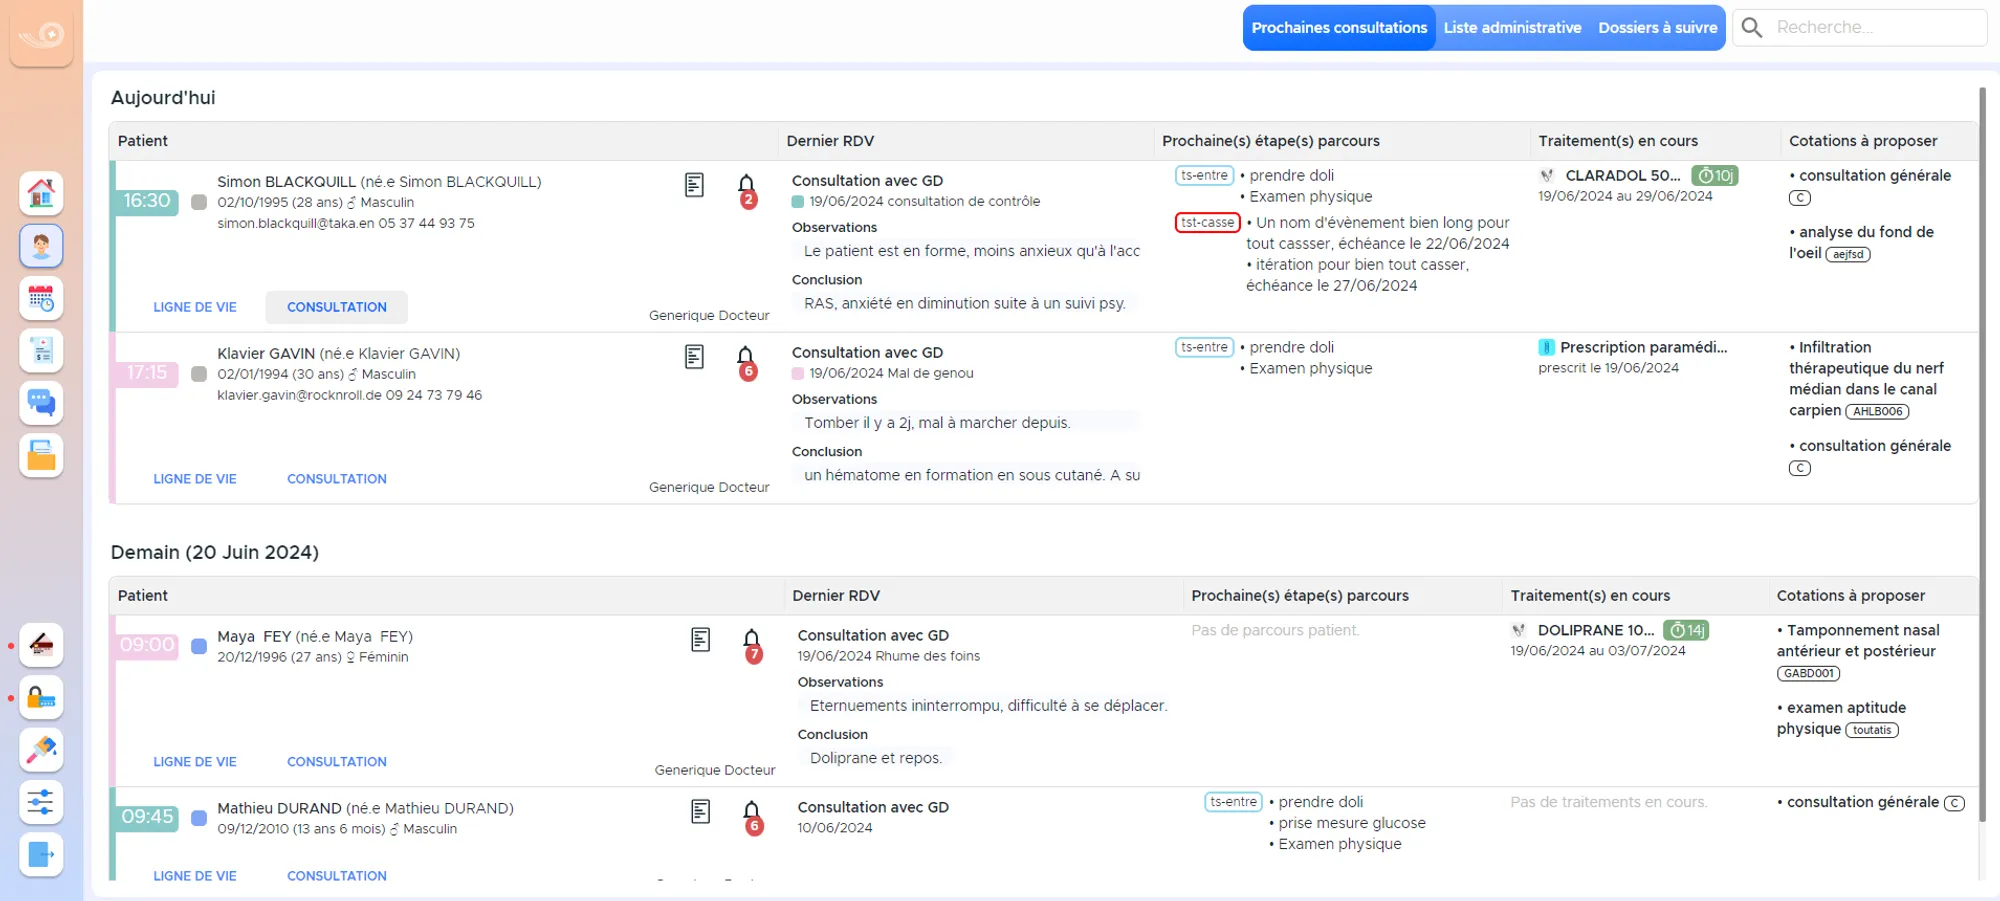Click 'Pas de parcours patient.' text
The image size is (2000, 901).
click(x=1275, y=631)
